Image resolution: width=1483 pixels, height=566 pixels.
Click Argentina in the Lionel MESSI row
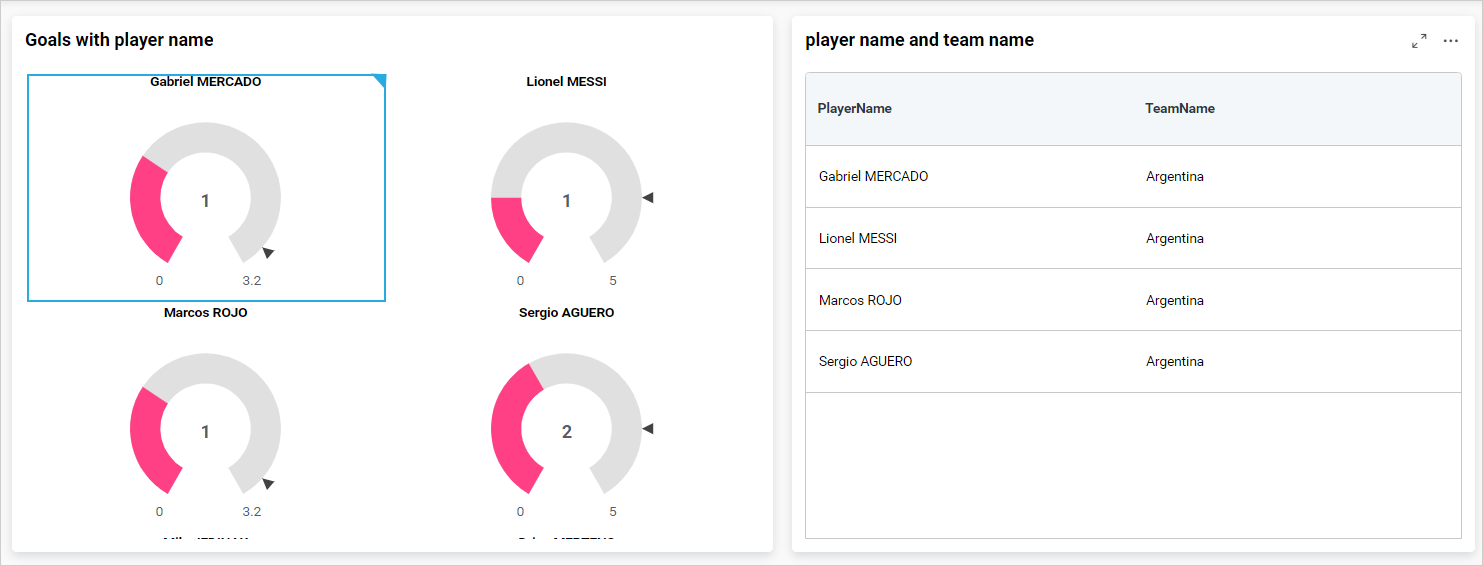(x=1175, y=239)
